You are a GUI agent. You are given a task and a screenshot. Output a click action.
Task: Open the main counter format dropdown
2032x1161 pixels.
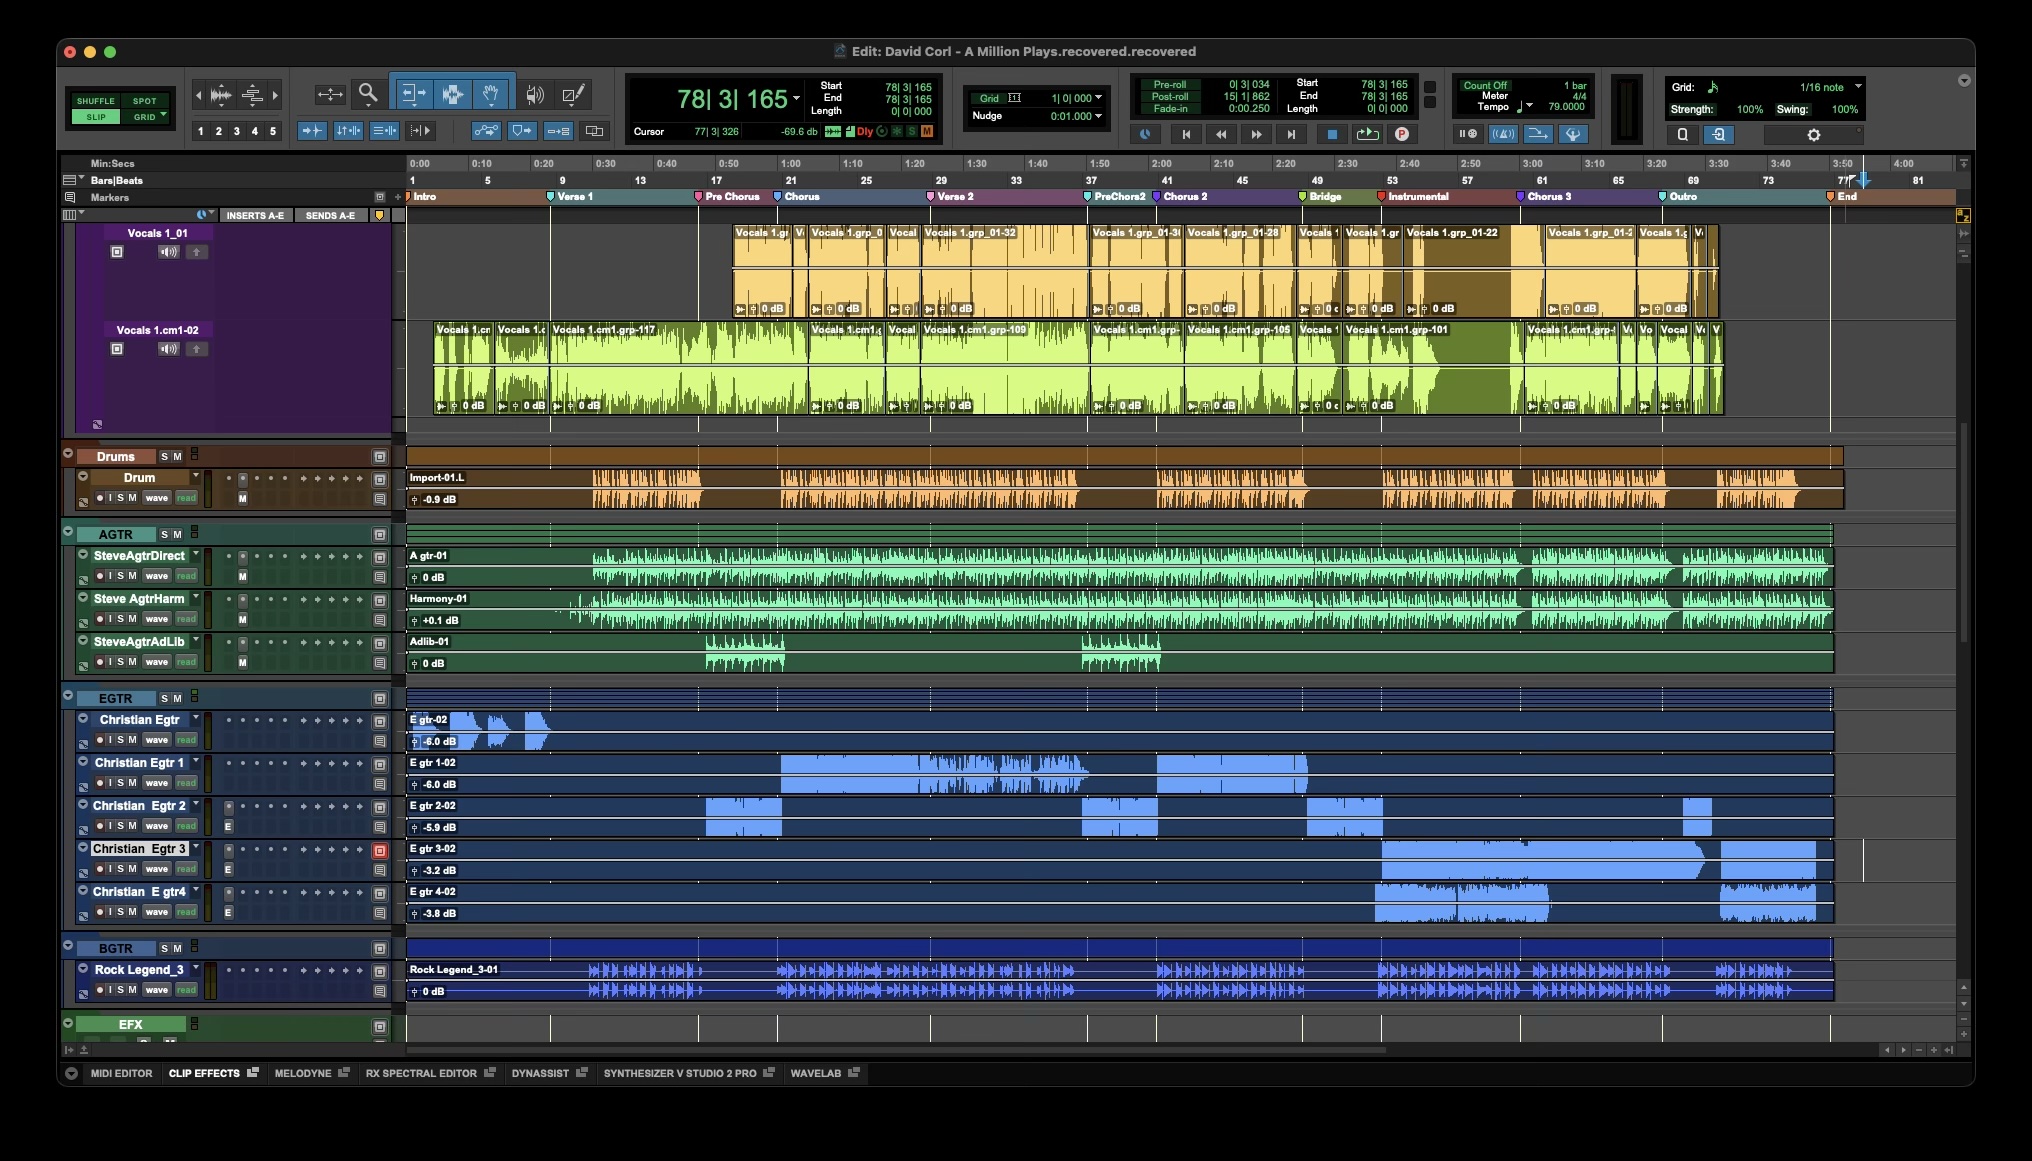(796, 99)
